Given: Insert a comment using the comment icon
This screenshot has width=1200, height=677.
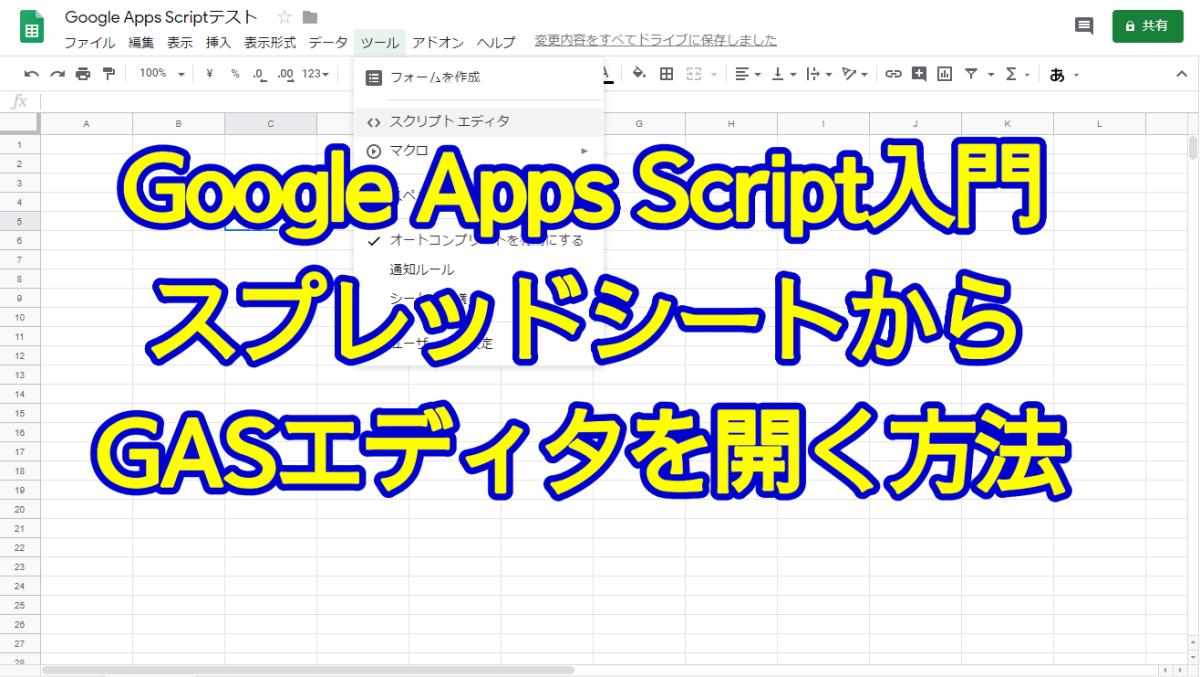Looking at the screenshot, I should (x=920, y=73).
